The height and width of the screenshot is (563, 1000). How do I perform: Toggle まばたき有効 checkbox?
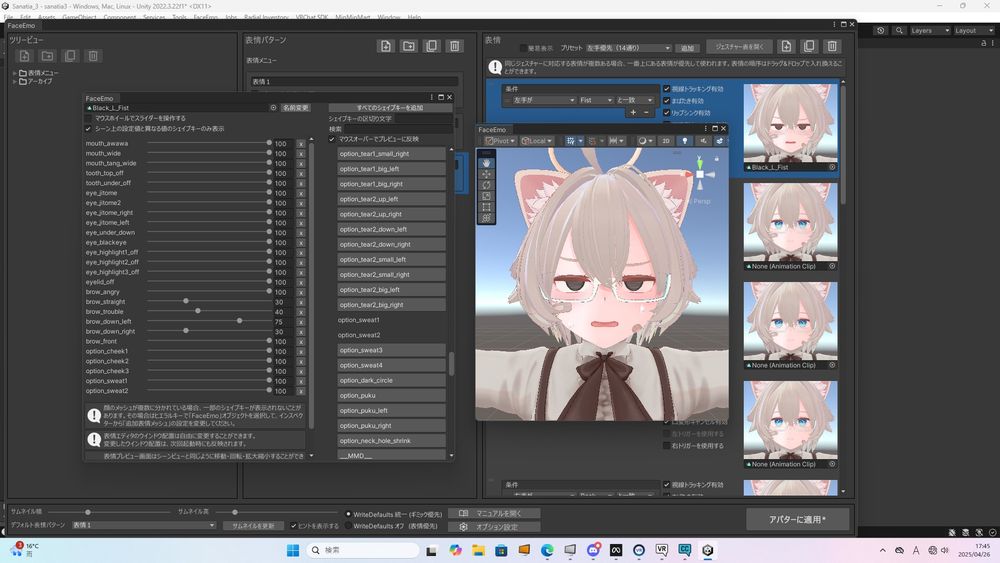[666, 101]
